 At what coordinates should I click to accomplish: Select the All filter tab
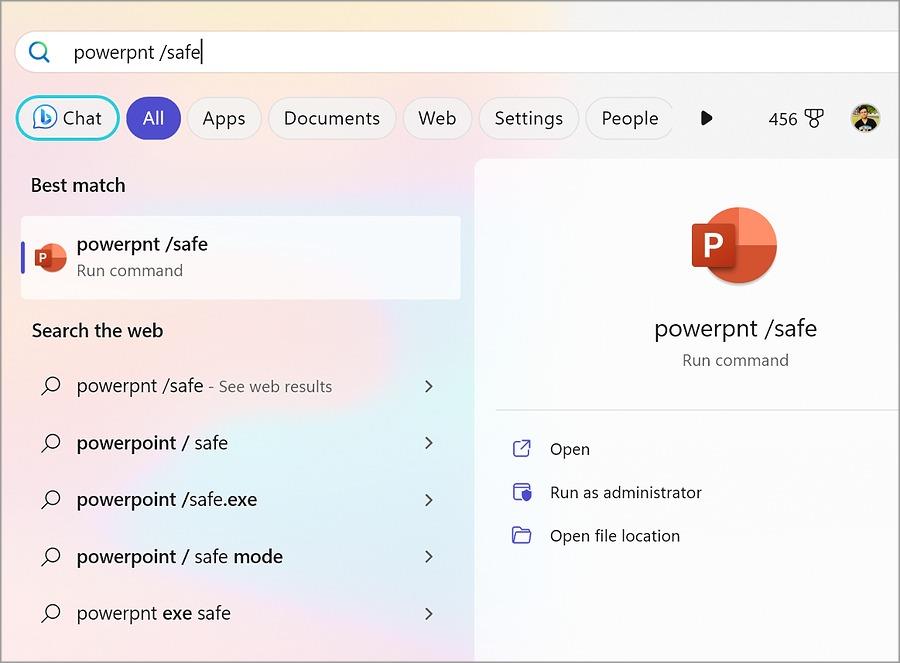(153, 118)
